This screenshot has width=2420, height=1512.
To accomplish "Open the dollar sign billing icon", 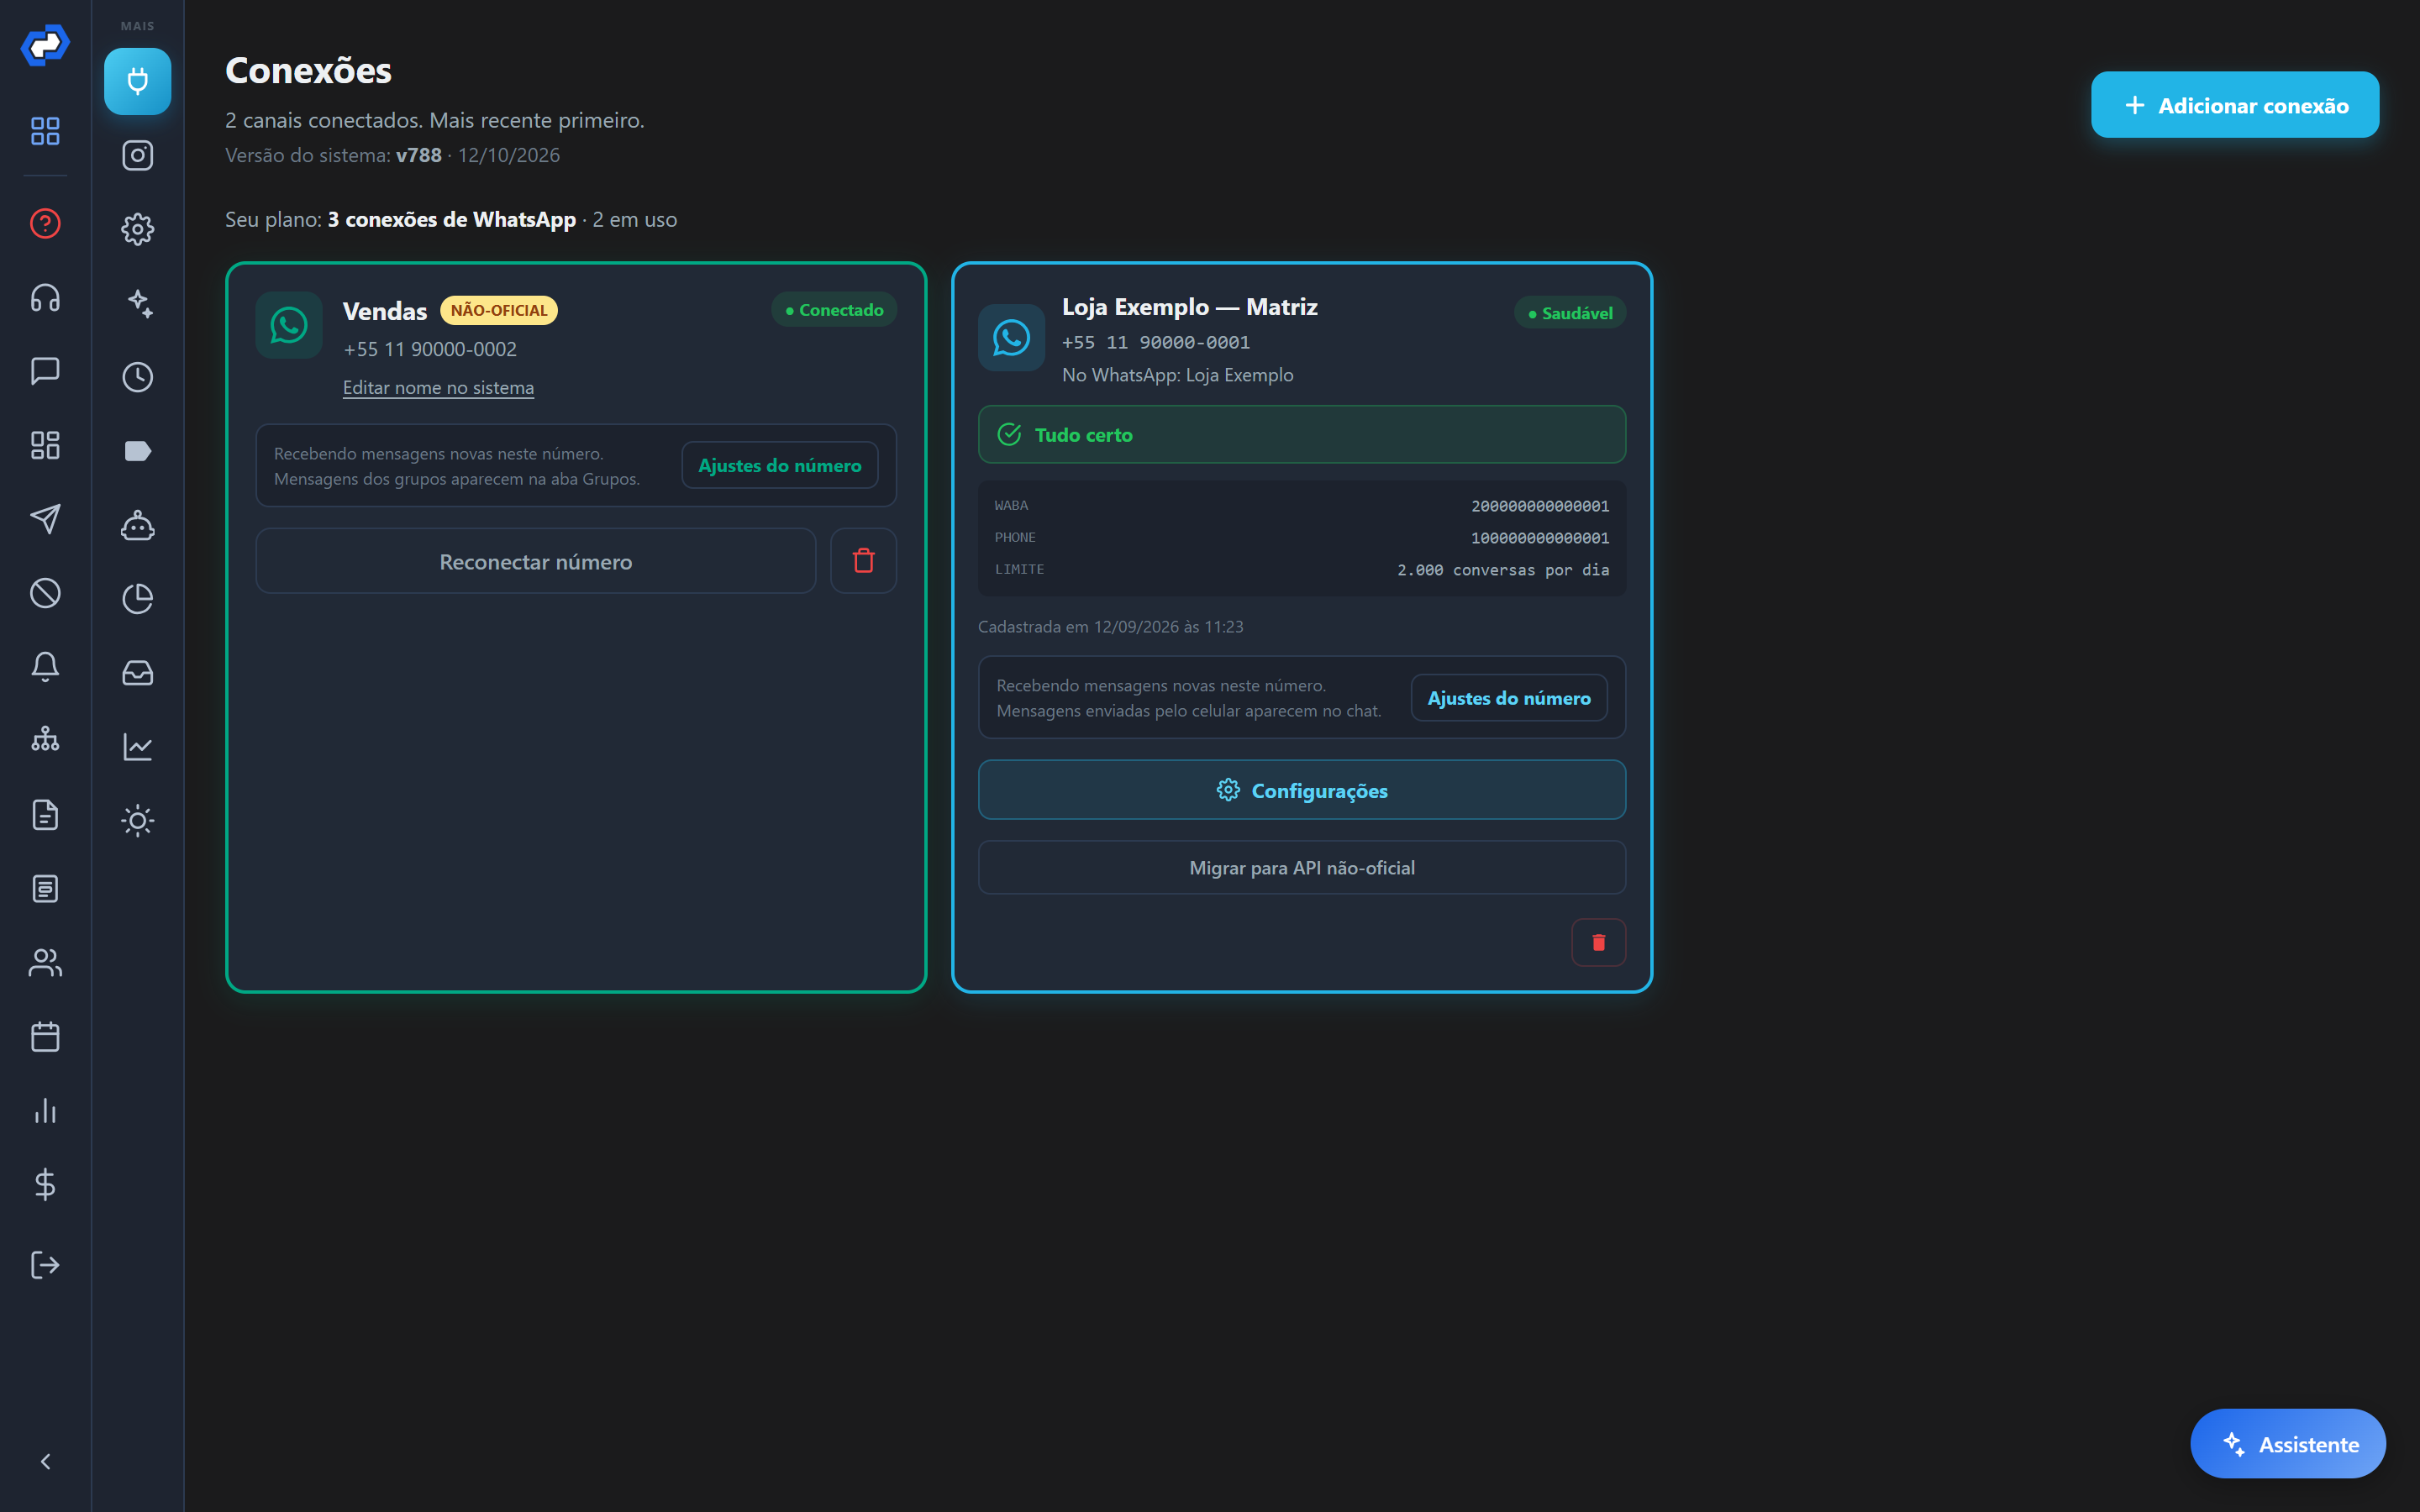I will pyautogui.click(x=45, y=1185).
